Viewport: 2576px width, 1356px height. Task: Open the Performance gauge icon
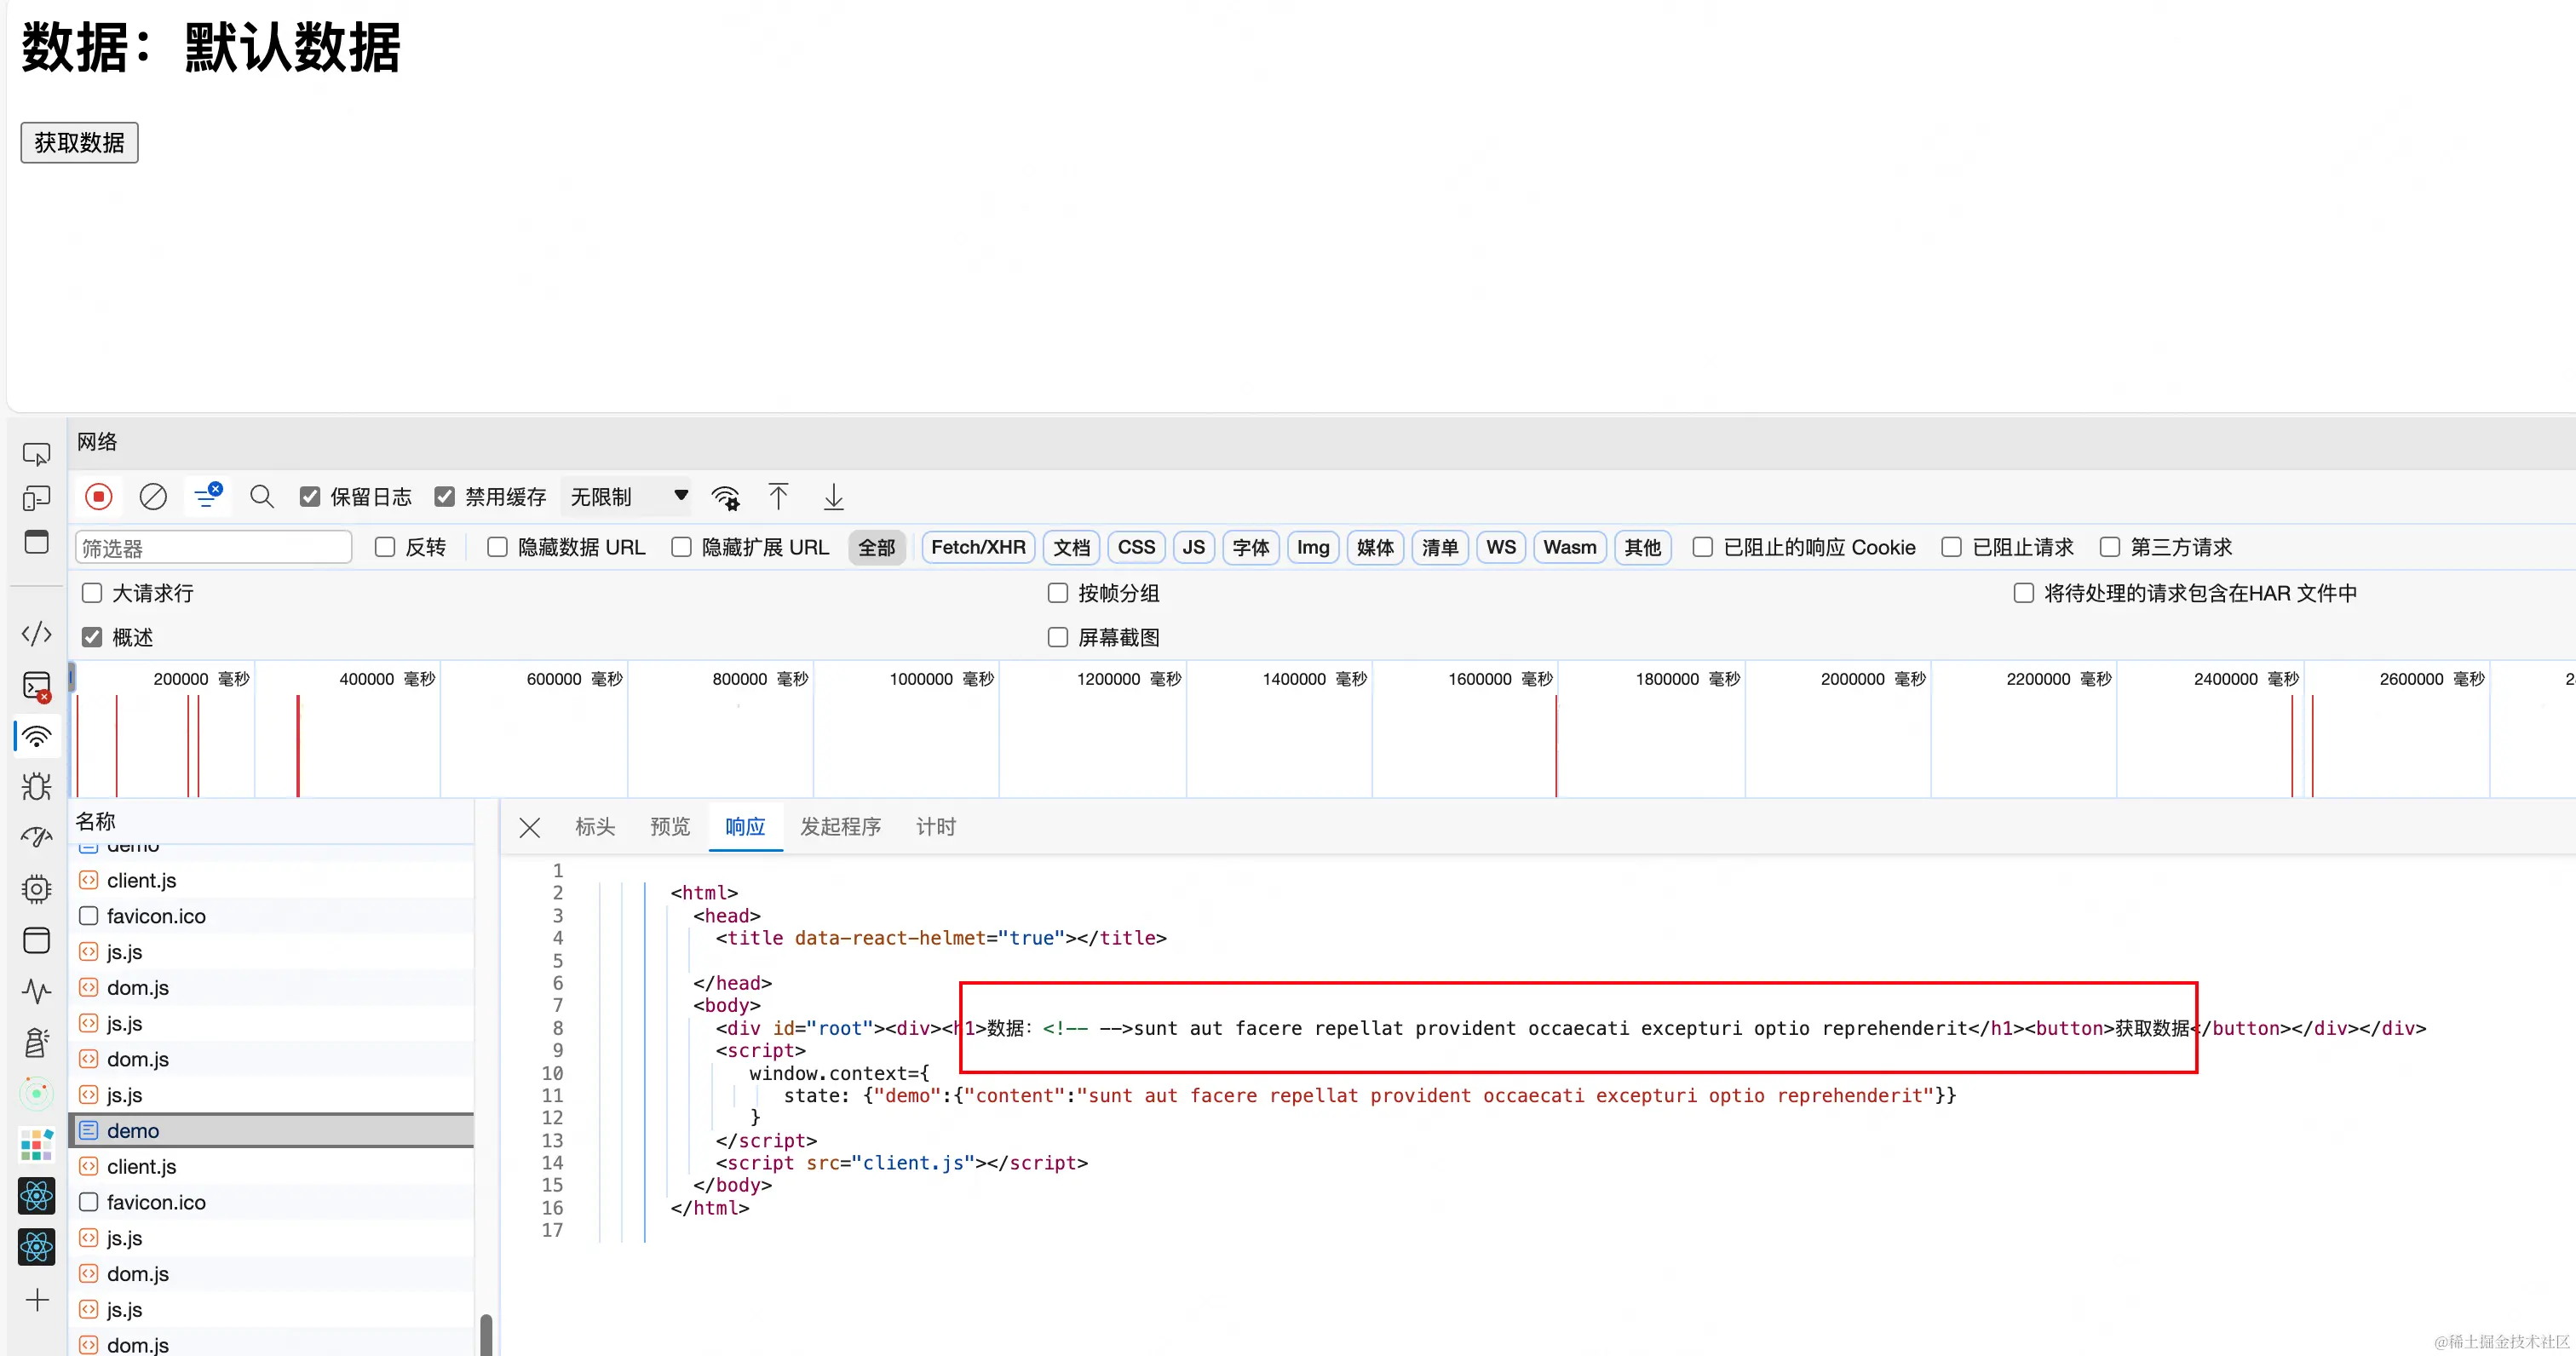pyautogui.click(x=37, y=837)
